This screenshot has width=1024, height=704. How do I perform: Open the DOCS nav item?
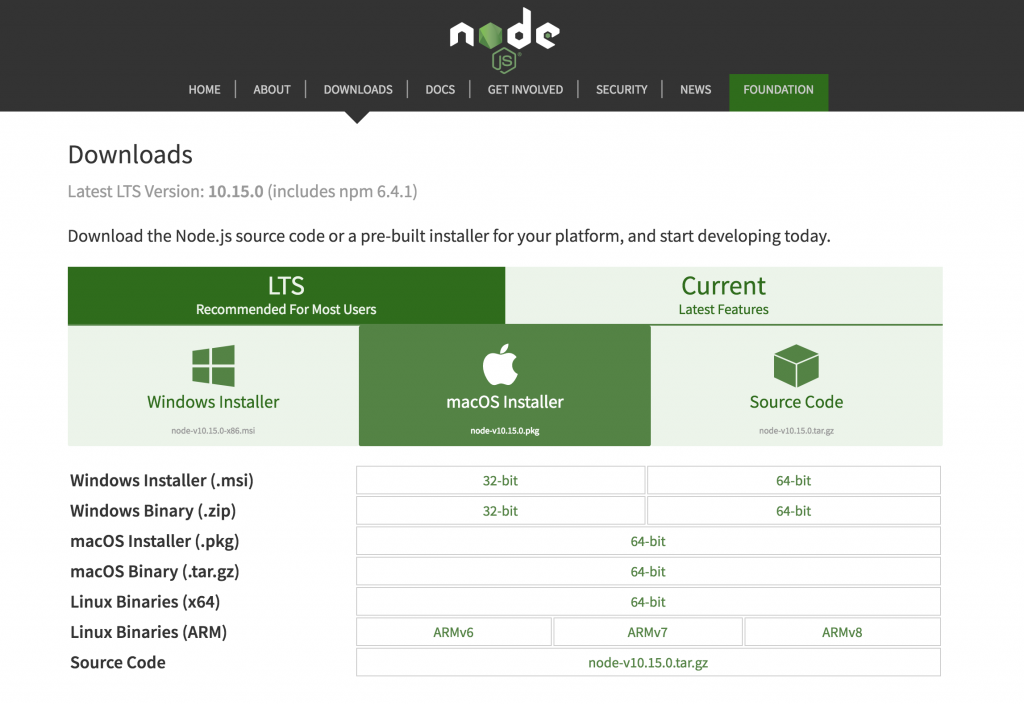(x=440, y=89)
